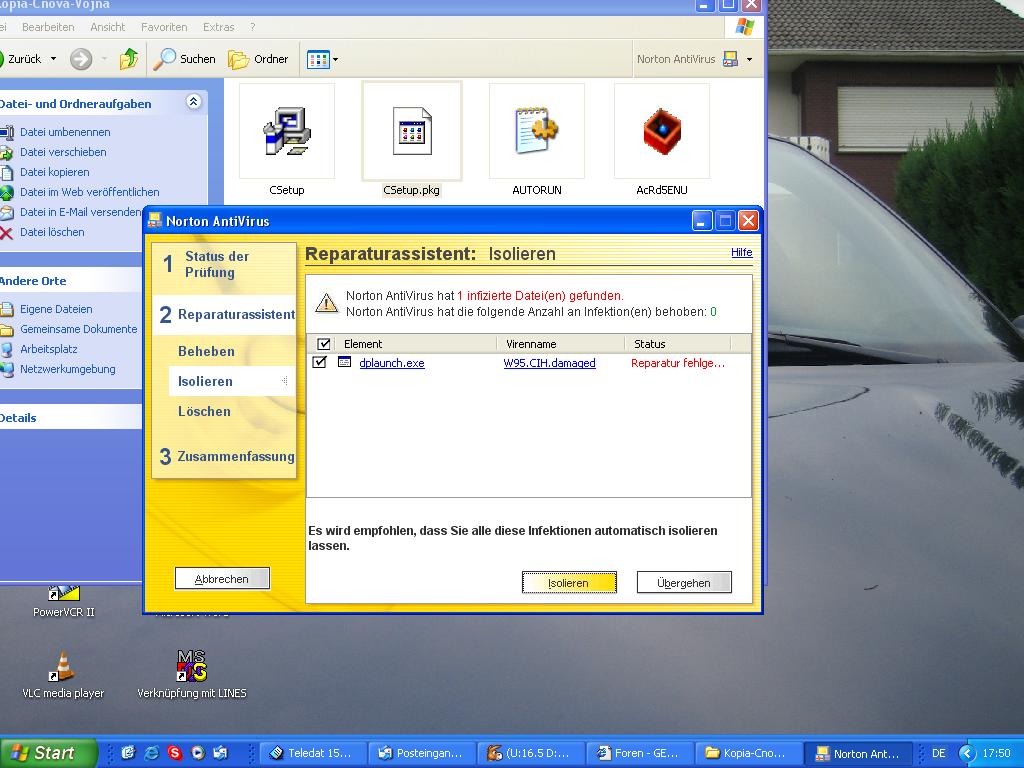Screen dimensions: 1024x768
Task: Toggle the select-all checkbox in the Element header
Action: [323, 344]
